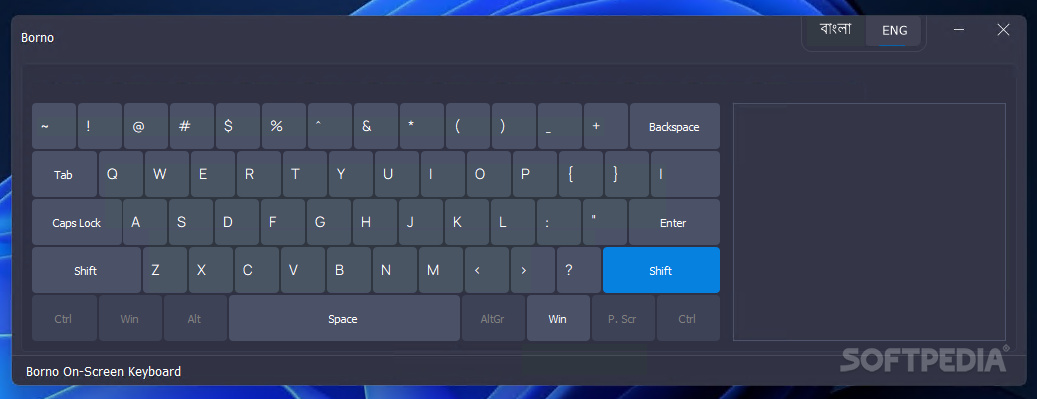Tap the C letter key
1037x399 pixels.
point(257,270)
